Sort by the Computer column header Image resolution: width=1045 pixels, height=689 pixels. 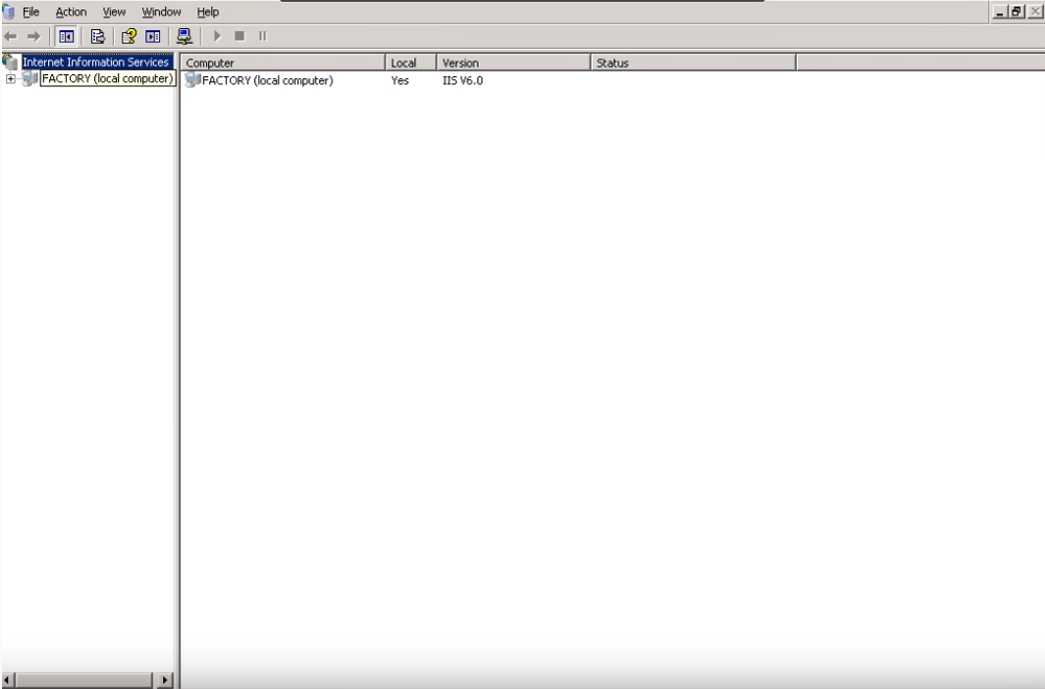click(x=283, y=63)
